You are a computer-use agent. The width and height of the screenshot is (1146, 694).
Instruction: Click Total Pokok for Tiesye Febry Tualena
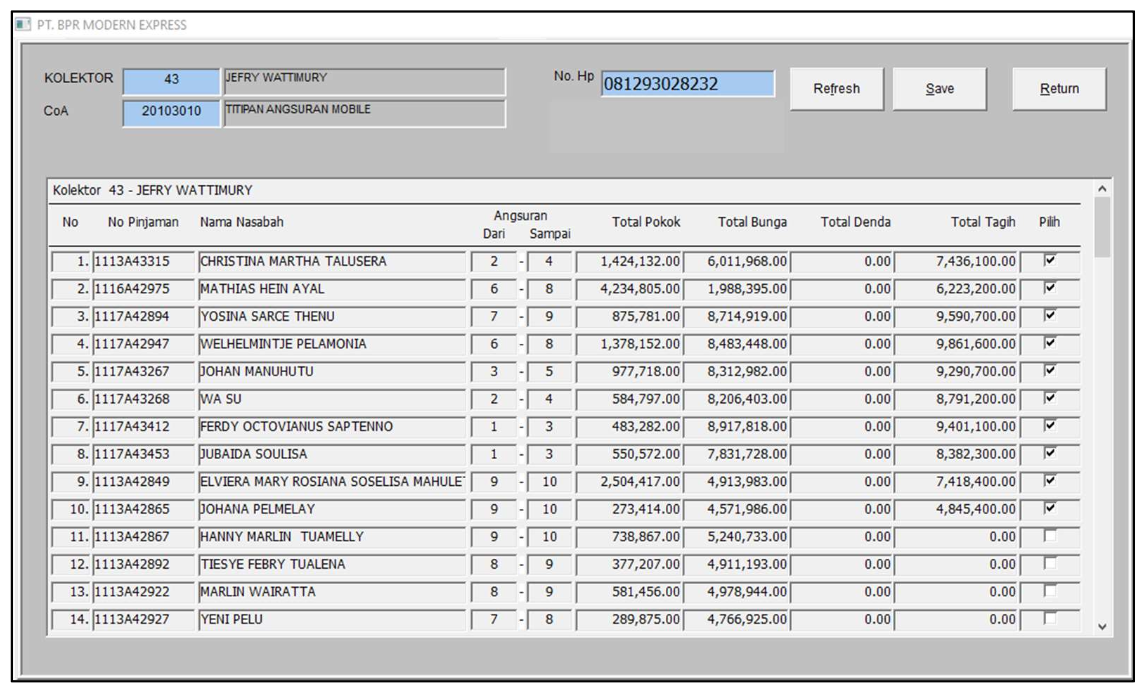(630, 564)
